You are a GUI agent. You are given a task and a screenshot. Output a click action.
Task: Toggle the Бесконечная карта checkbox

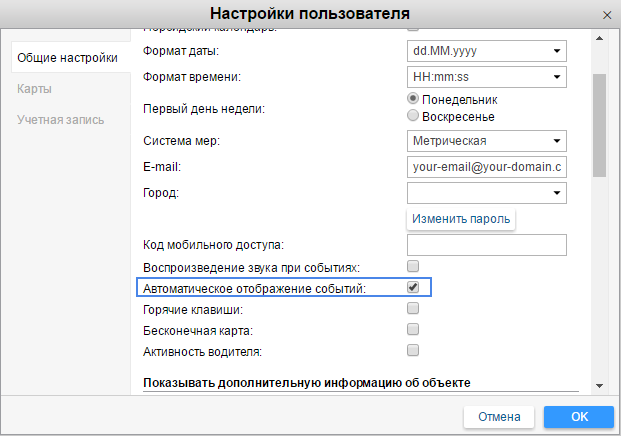click(x=413, y=330)
